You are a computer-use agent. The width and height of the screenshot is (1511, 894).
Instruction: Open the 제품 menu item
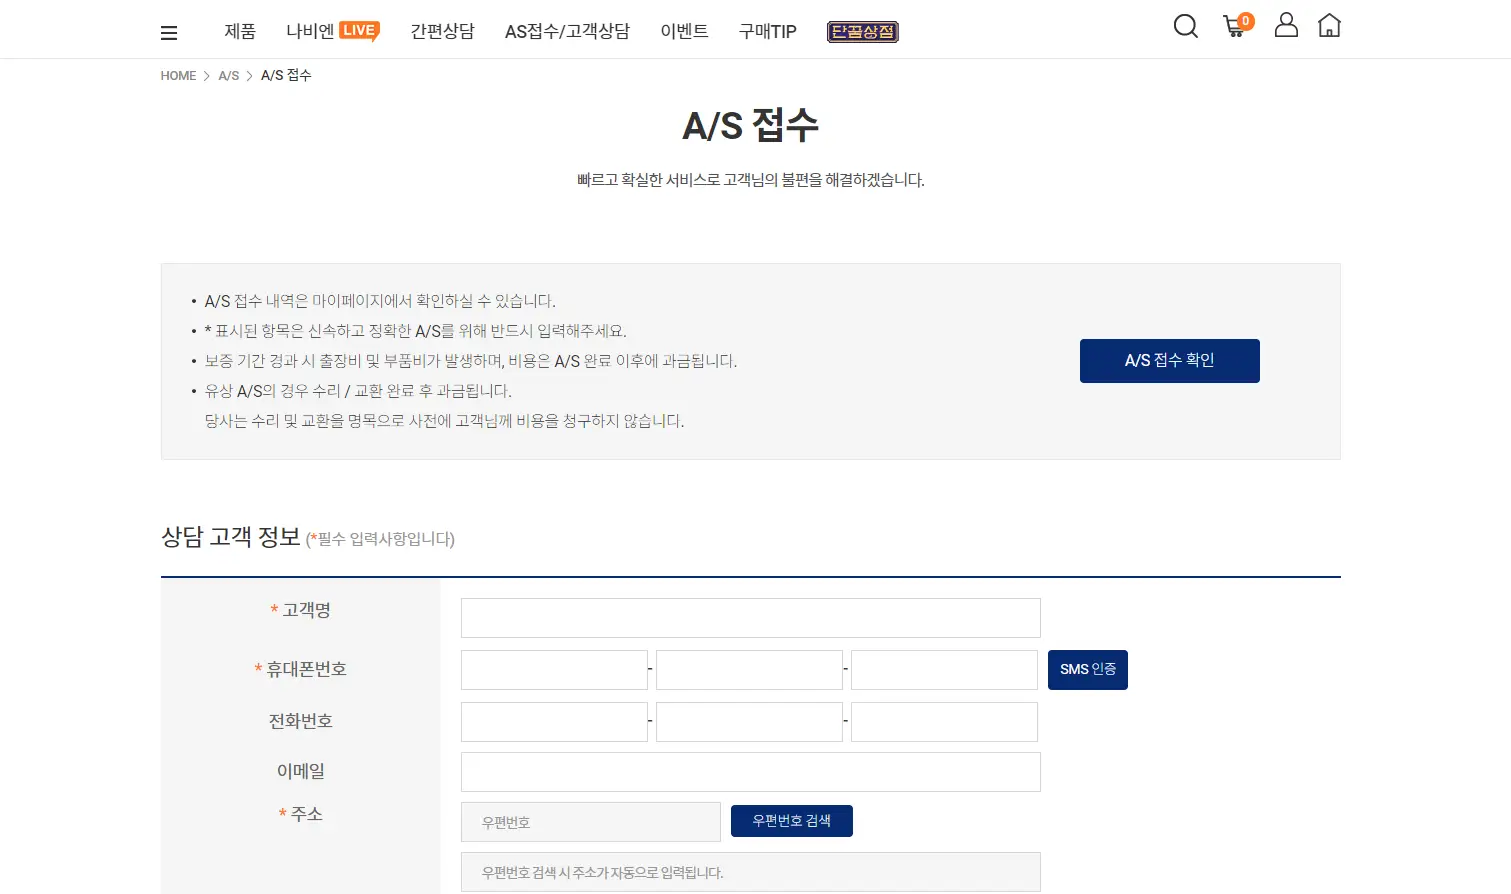[x=239, y=31]
